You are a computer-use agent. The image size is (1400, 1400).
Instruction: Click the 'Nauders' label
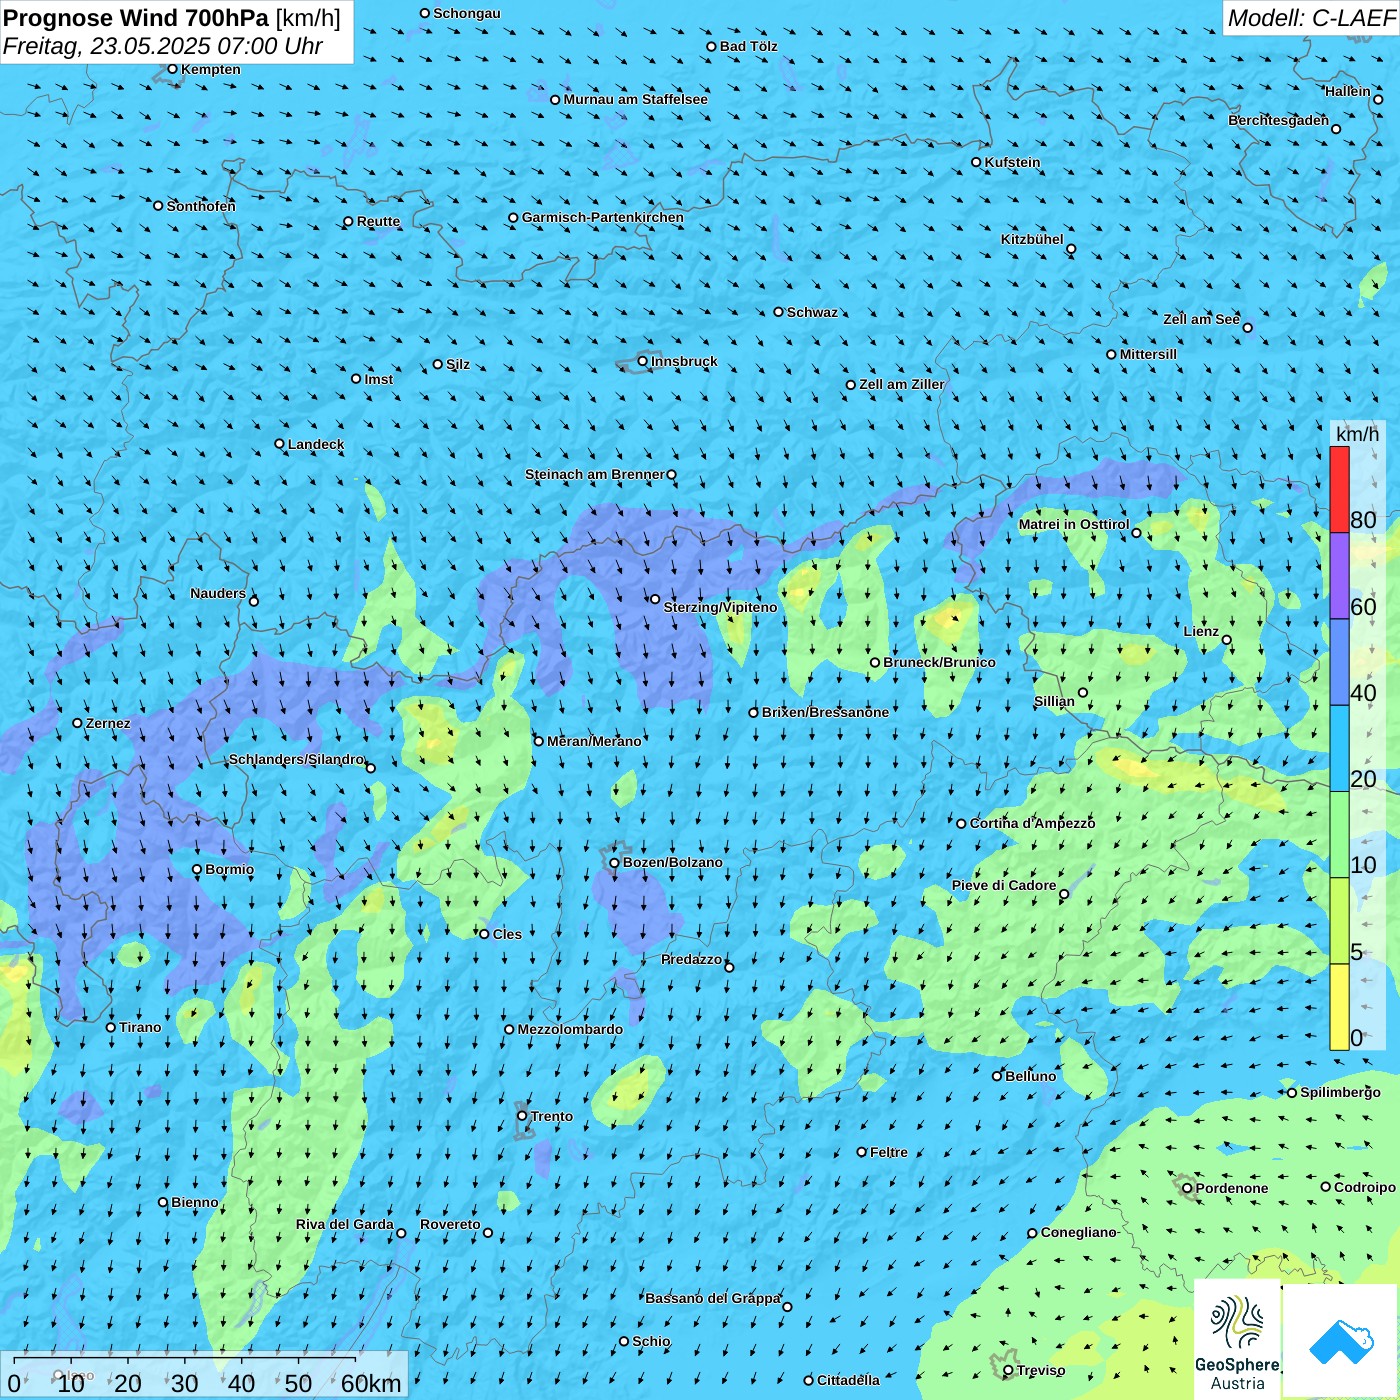pyautogui.click(x=218, y=593)
